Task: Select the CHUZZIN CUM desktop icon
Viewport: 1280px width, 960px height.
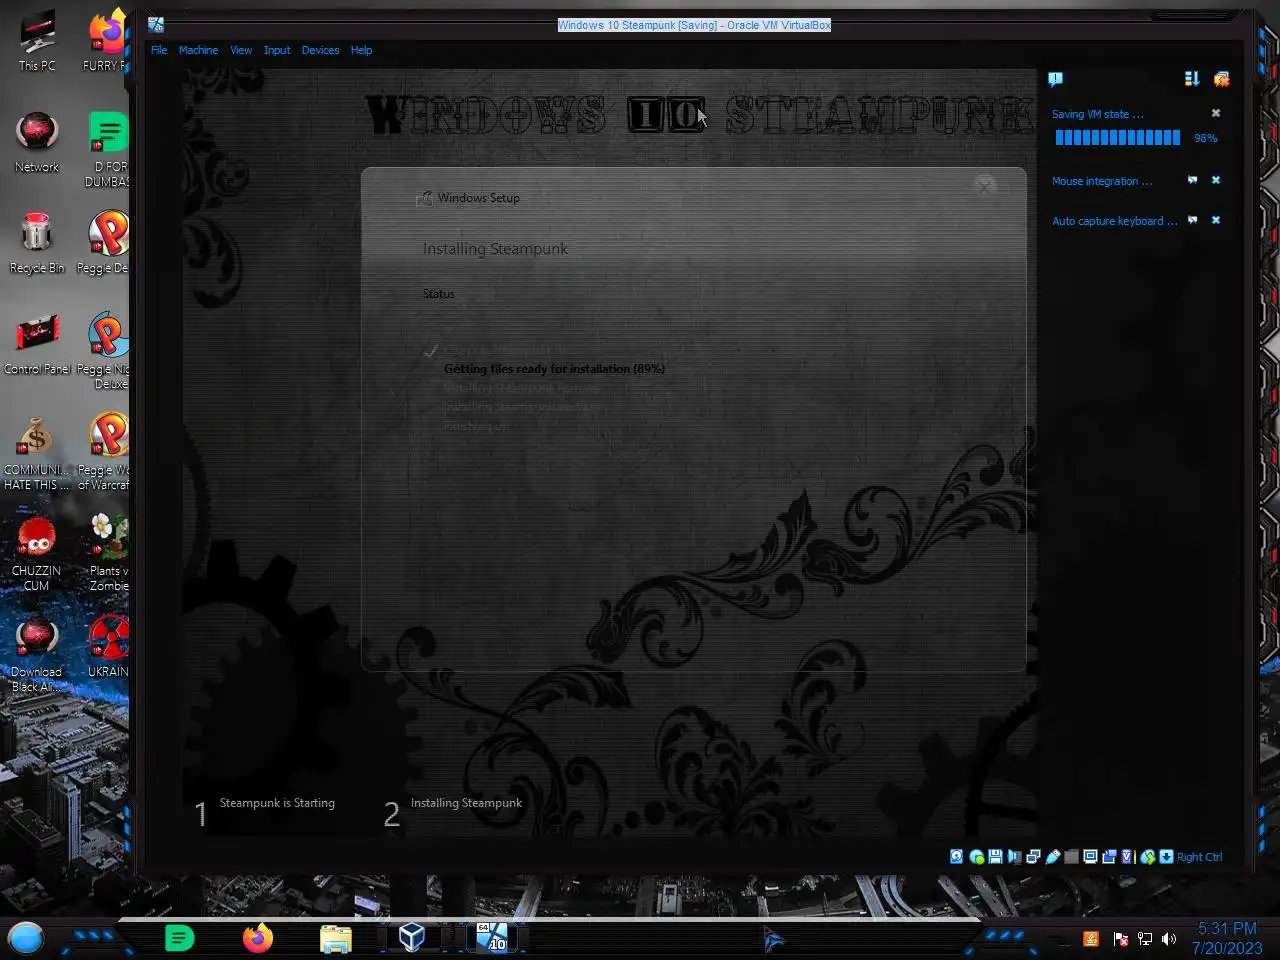Action: (x=37, y=552)
